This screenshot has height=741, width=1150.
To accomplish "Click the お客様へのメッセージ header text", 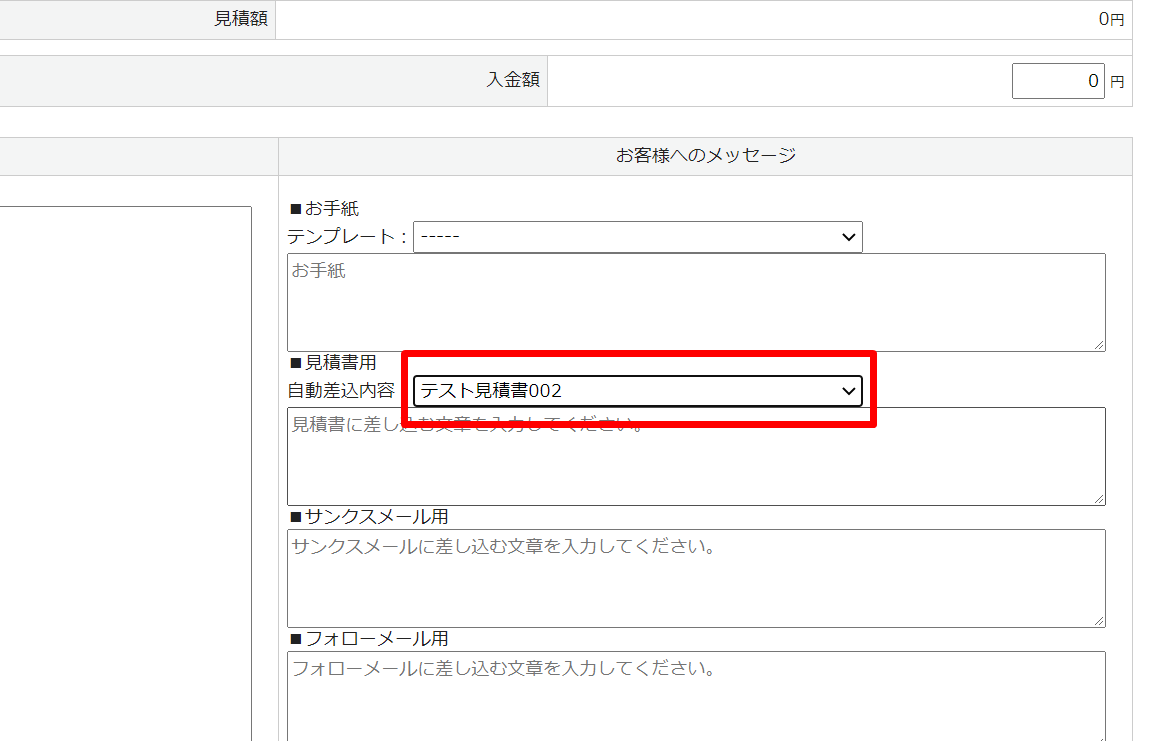I will point(706,156).
